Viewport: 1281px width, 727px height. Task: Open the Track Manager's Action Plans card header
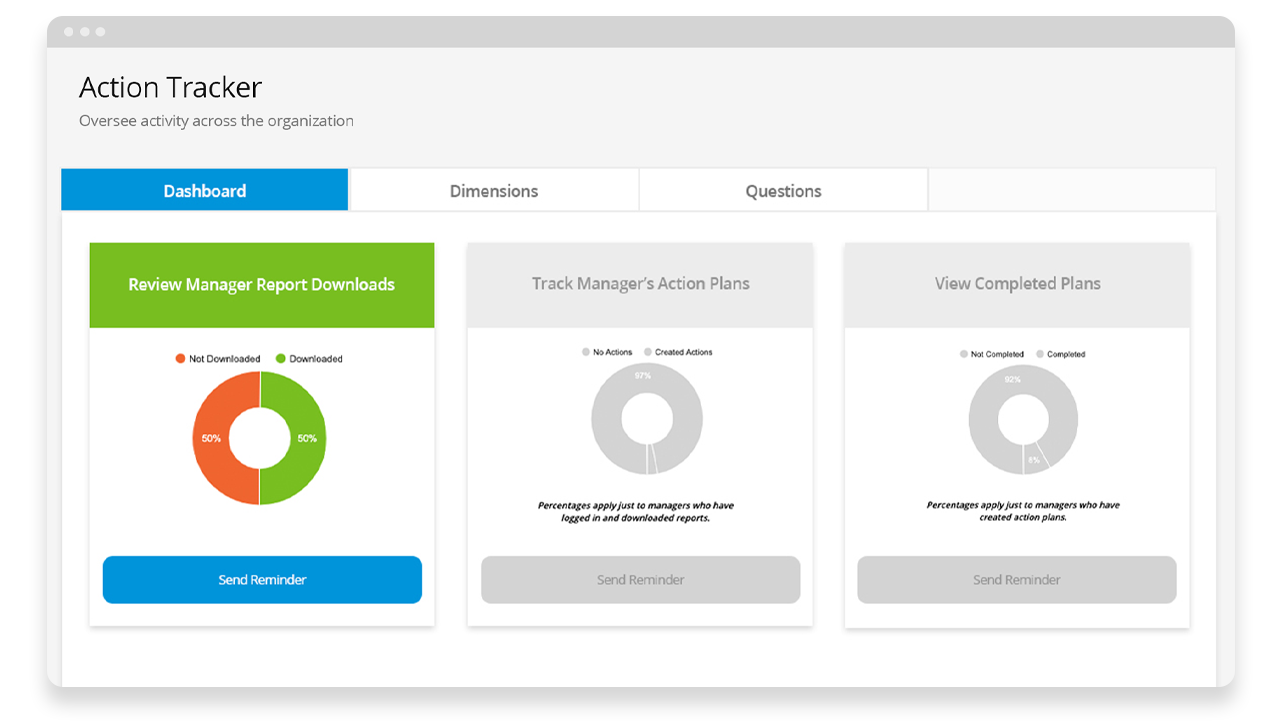(640, 284)
